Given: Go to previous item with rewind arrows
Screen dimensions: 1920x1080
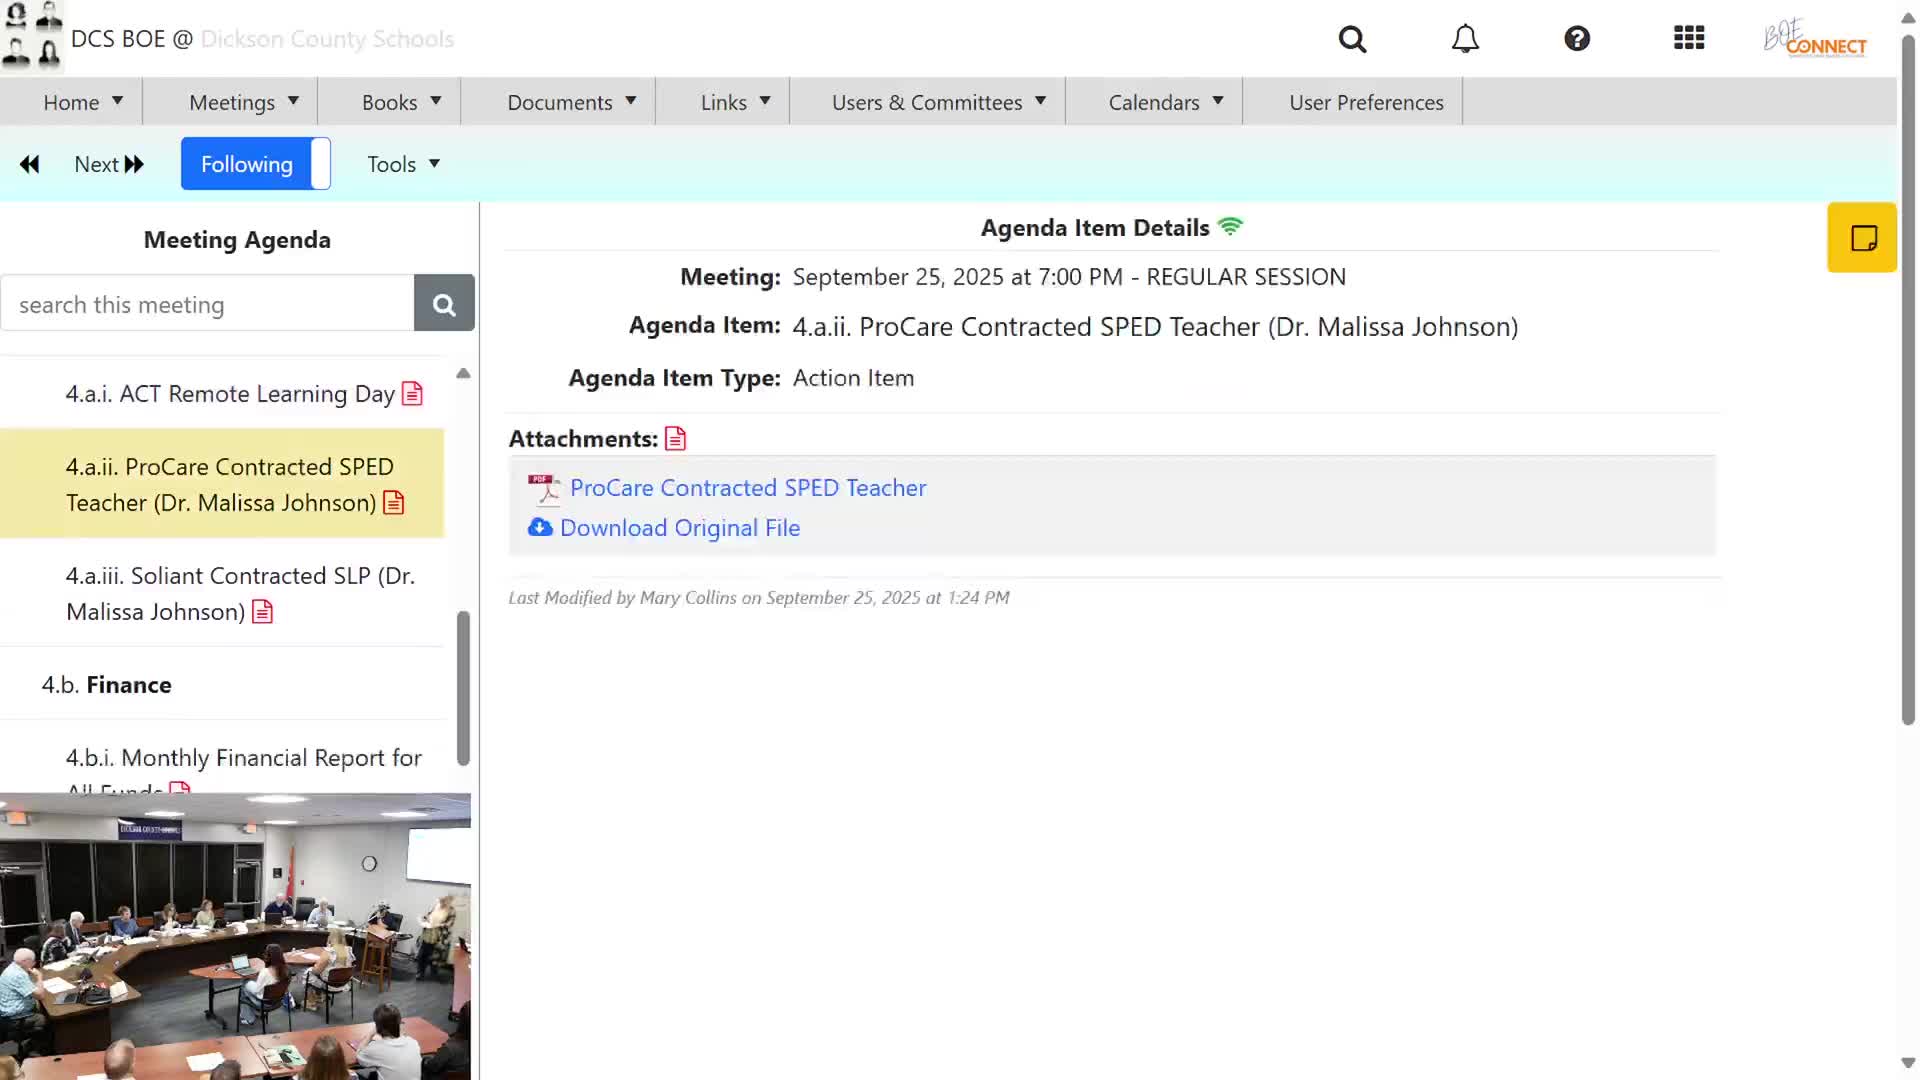Looking at the screenshot, I should pos(30,164).
